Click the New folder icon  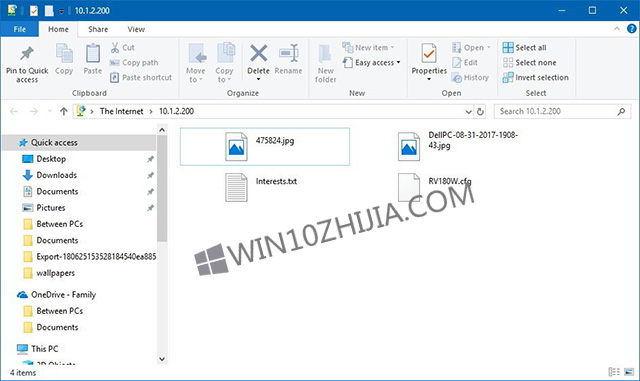point(325,54)
